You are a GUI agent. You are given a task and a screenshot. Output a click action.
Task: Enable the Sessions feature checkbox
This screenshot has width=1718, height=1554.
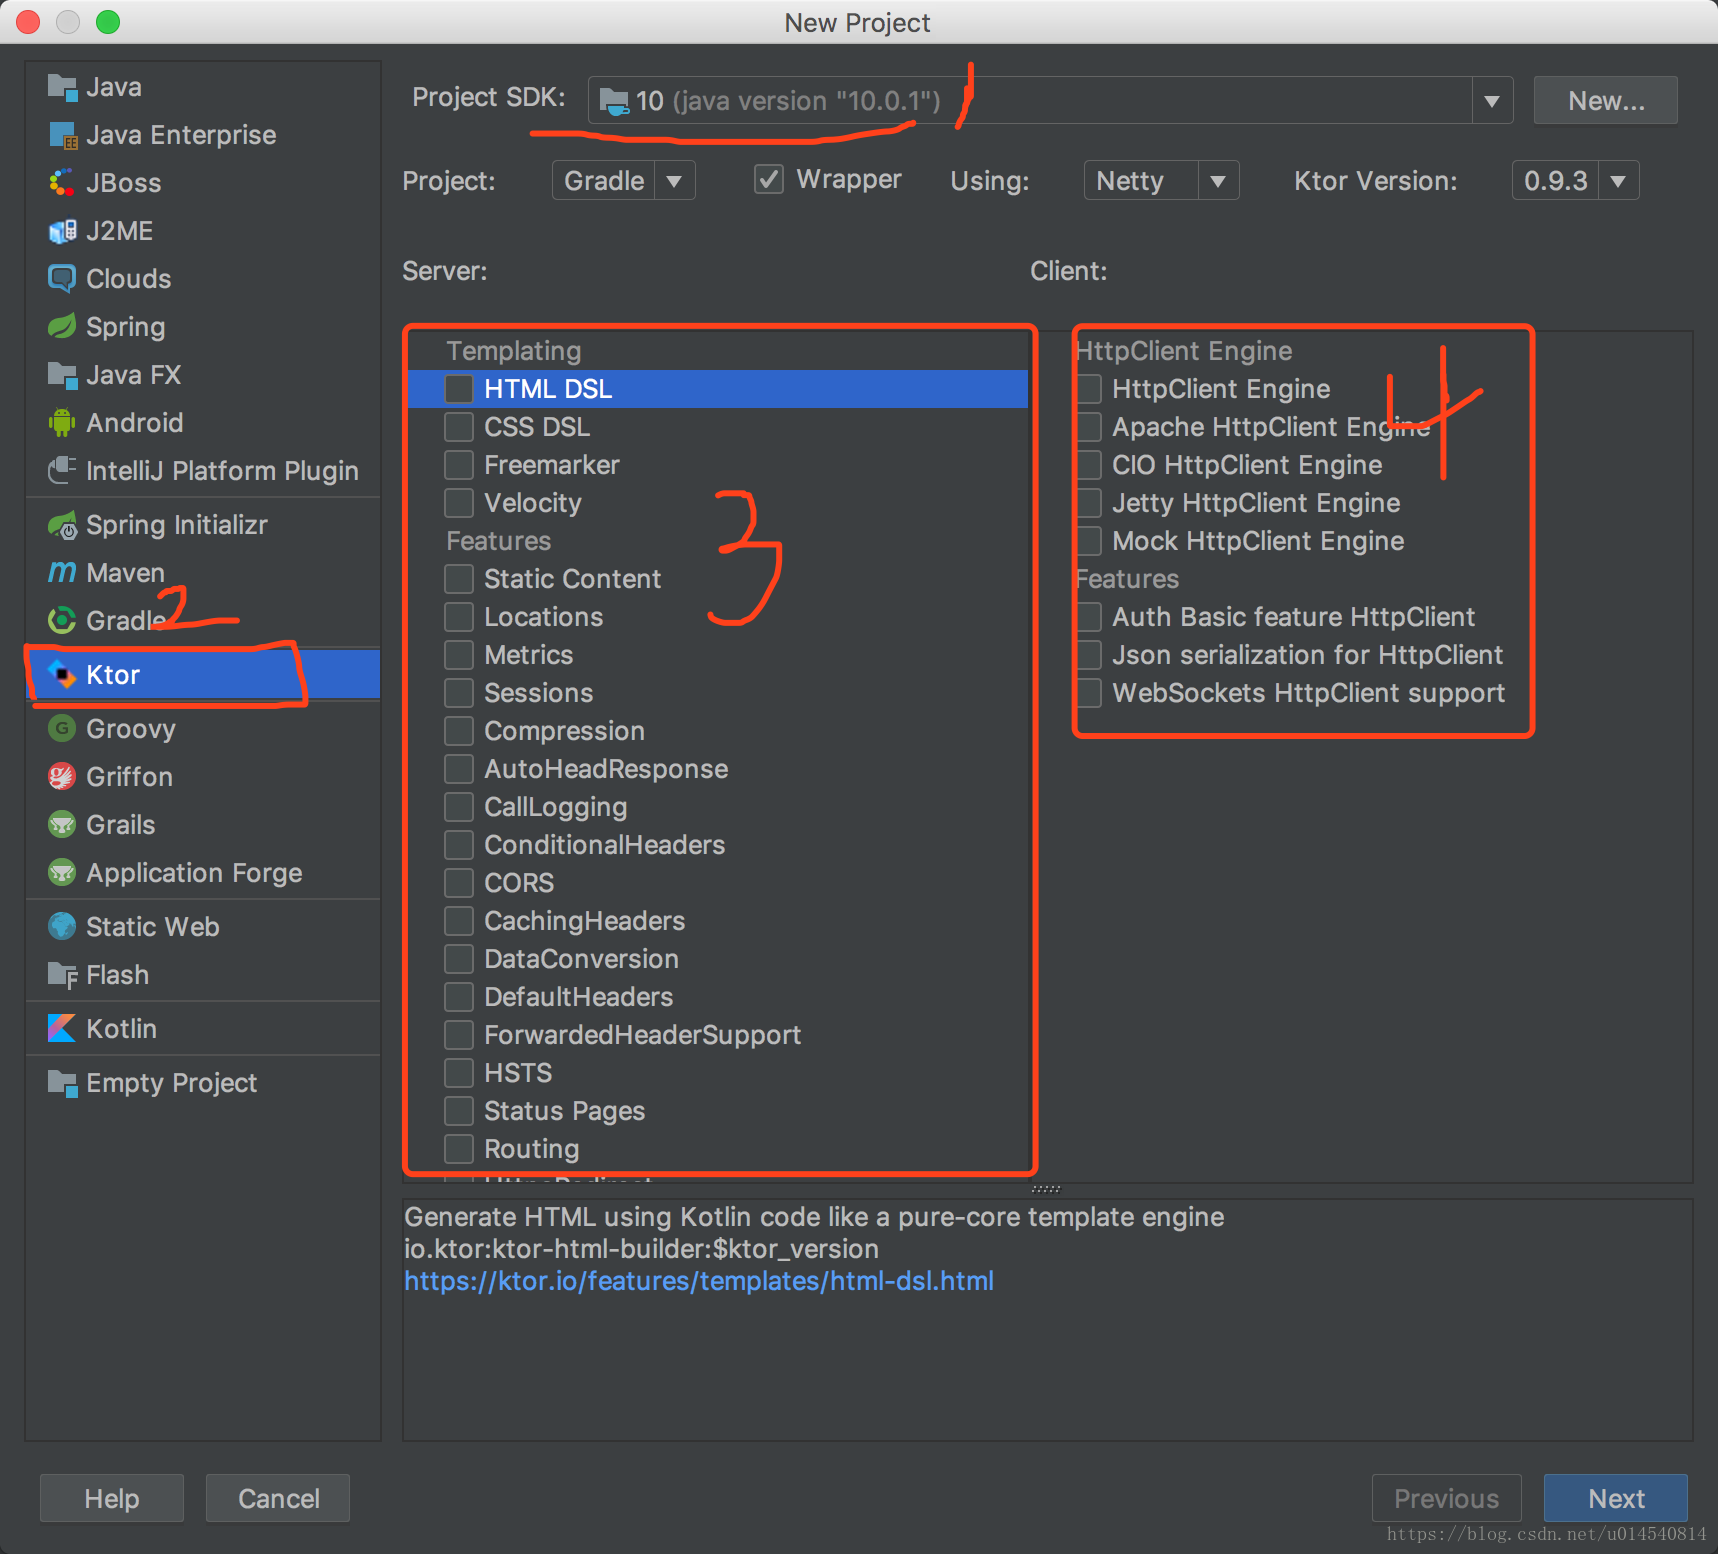tap(459, 693)
